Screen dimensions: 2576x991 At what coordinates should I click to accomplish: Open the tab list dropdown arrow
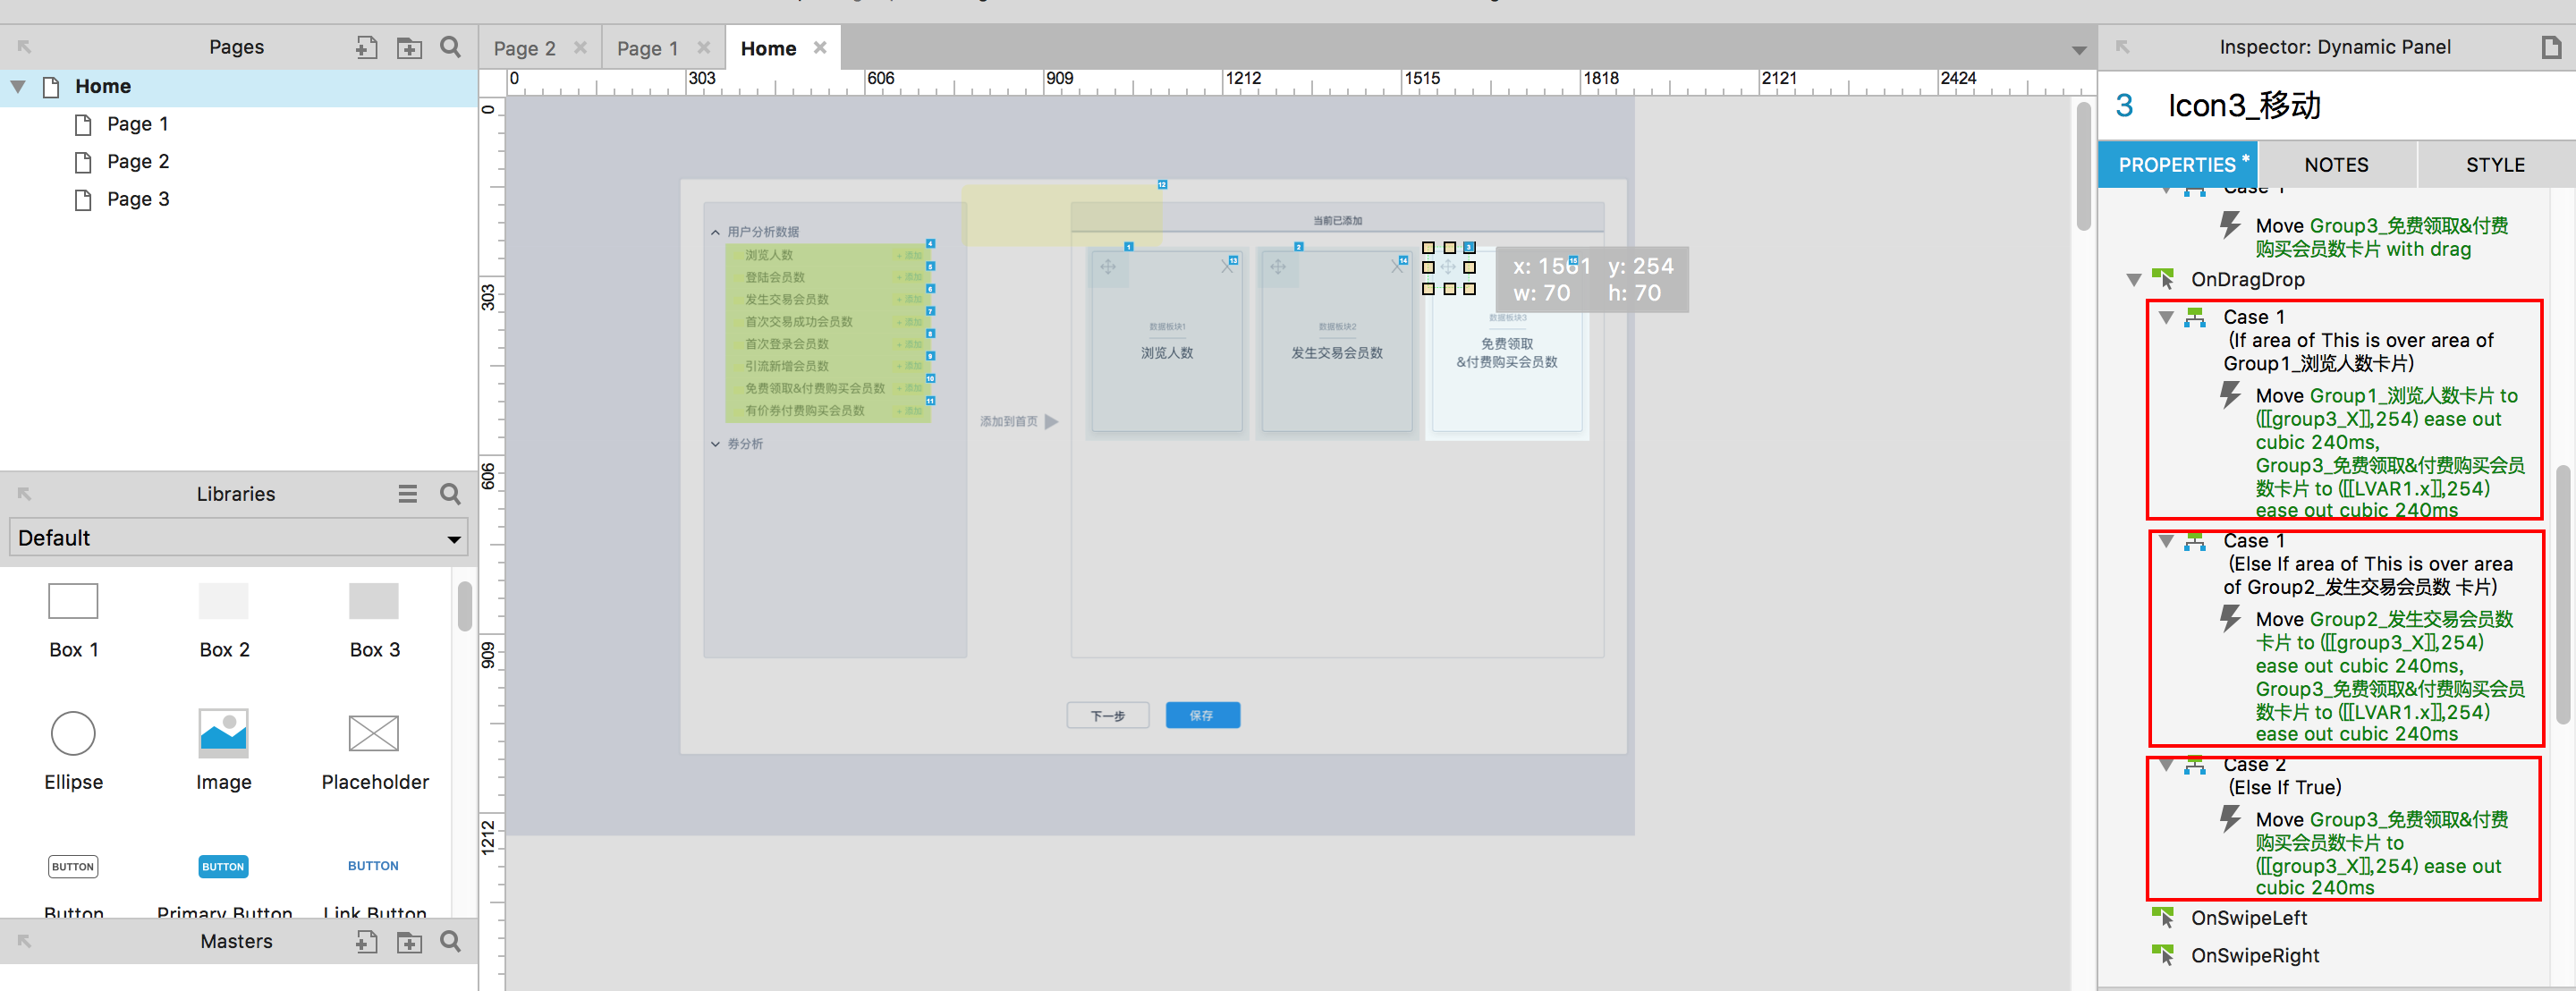click(x=2078, y=50)
